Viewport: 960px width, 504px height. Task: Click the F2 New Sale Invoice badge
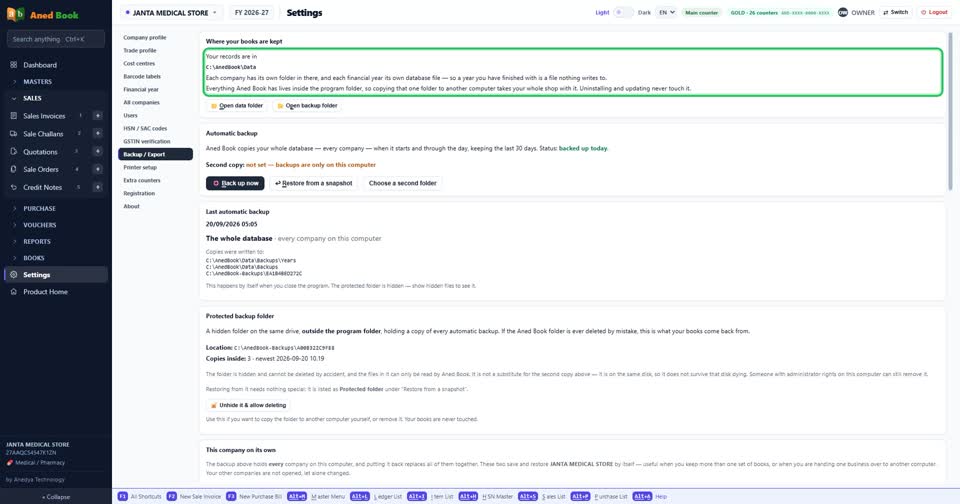coord(171,497)
